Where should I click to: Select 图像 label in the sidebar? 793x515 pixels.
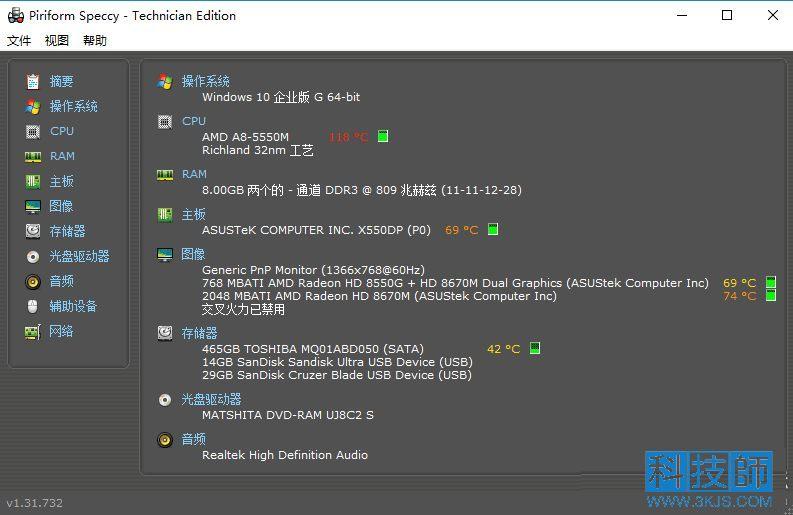click(x=61, y=206)
